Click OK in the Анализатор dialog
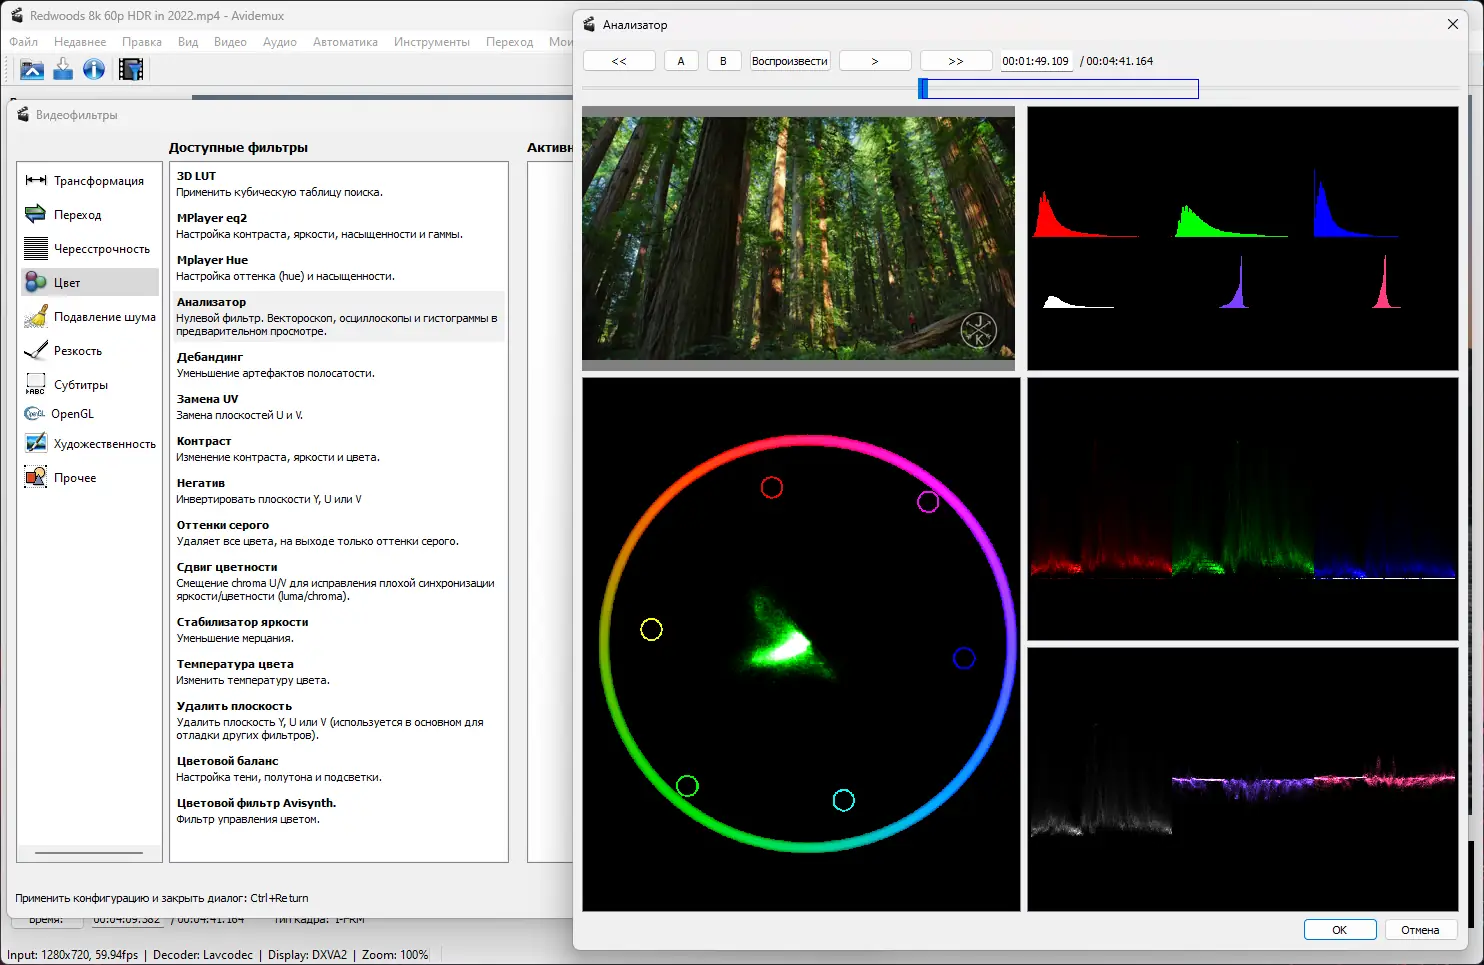 point(1339,930)
